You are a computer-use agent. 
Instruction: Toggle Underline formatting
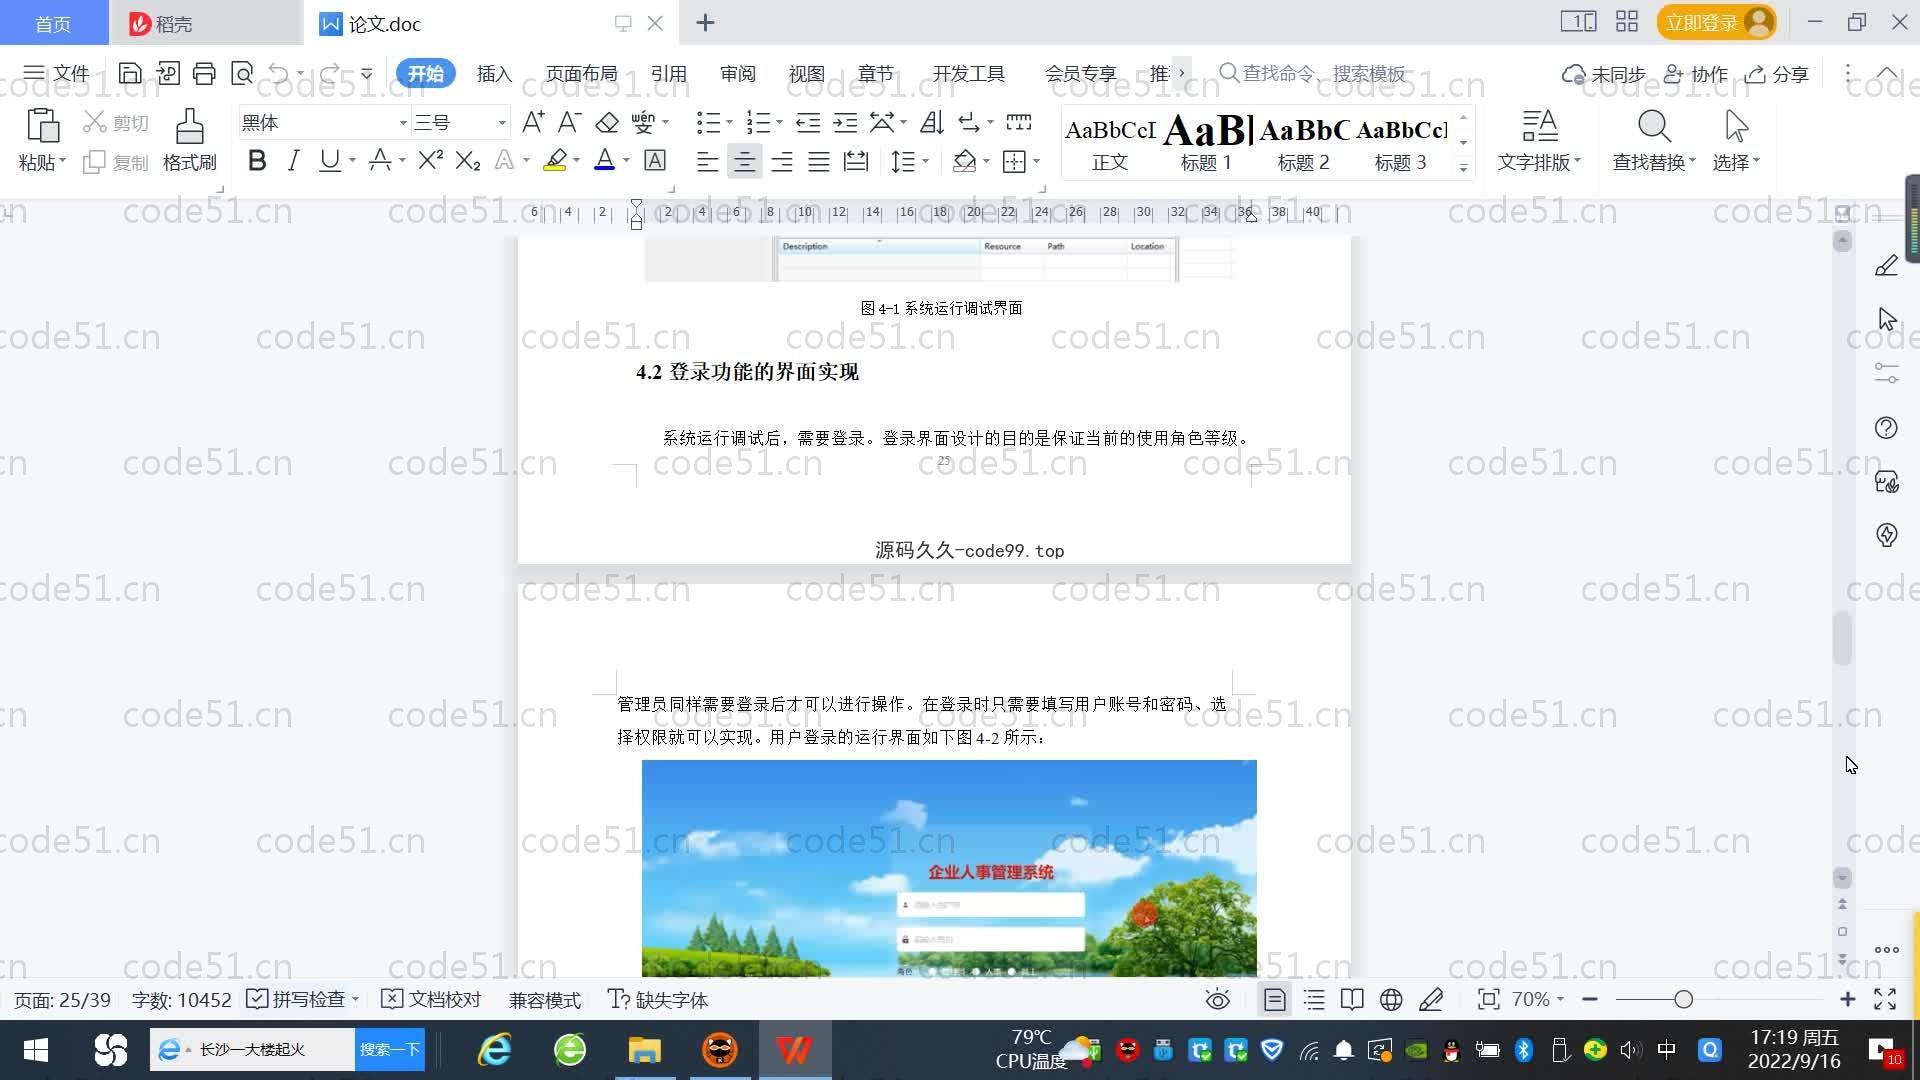(x=329, y=160)
